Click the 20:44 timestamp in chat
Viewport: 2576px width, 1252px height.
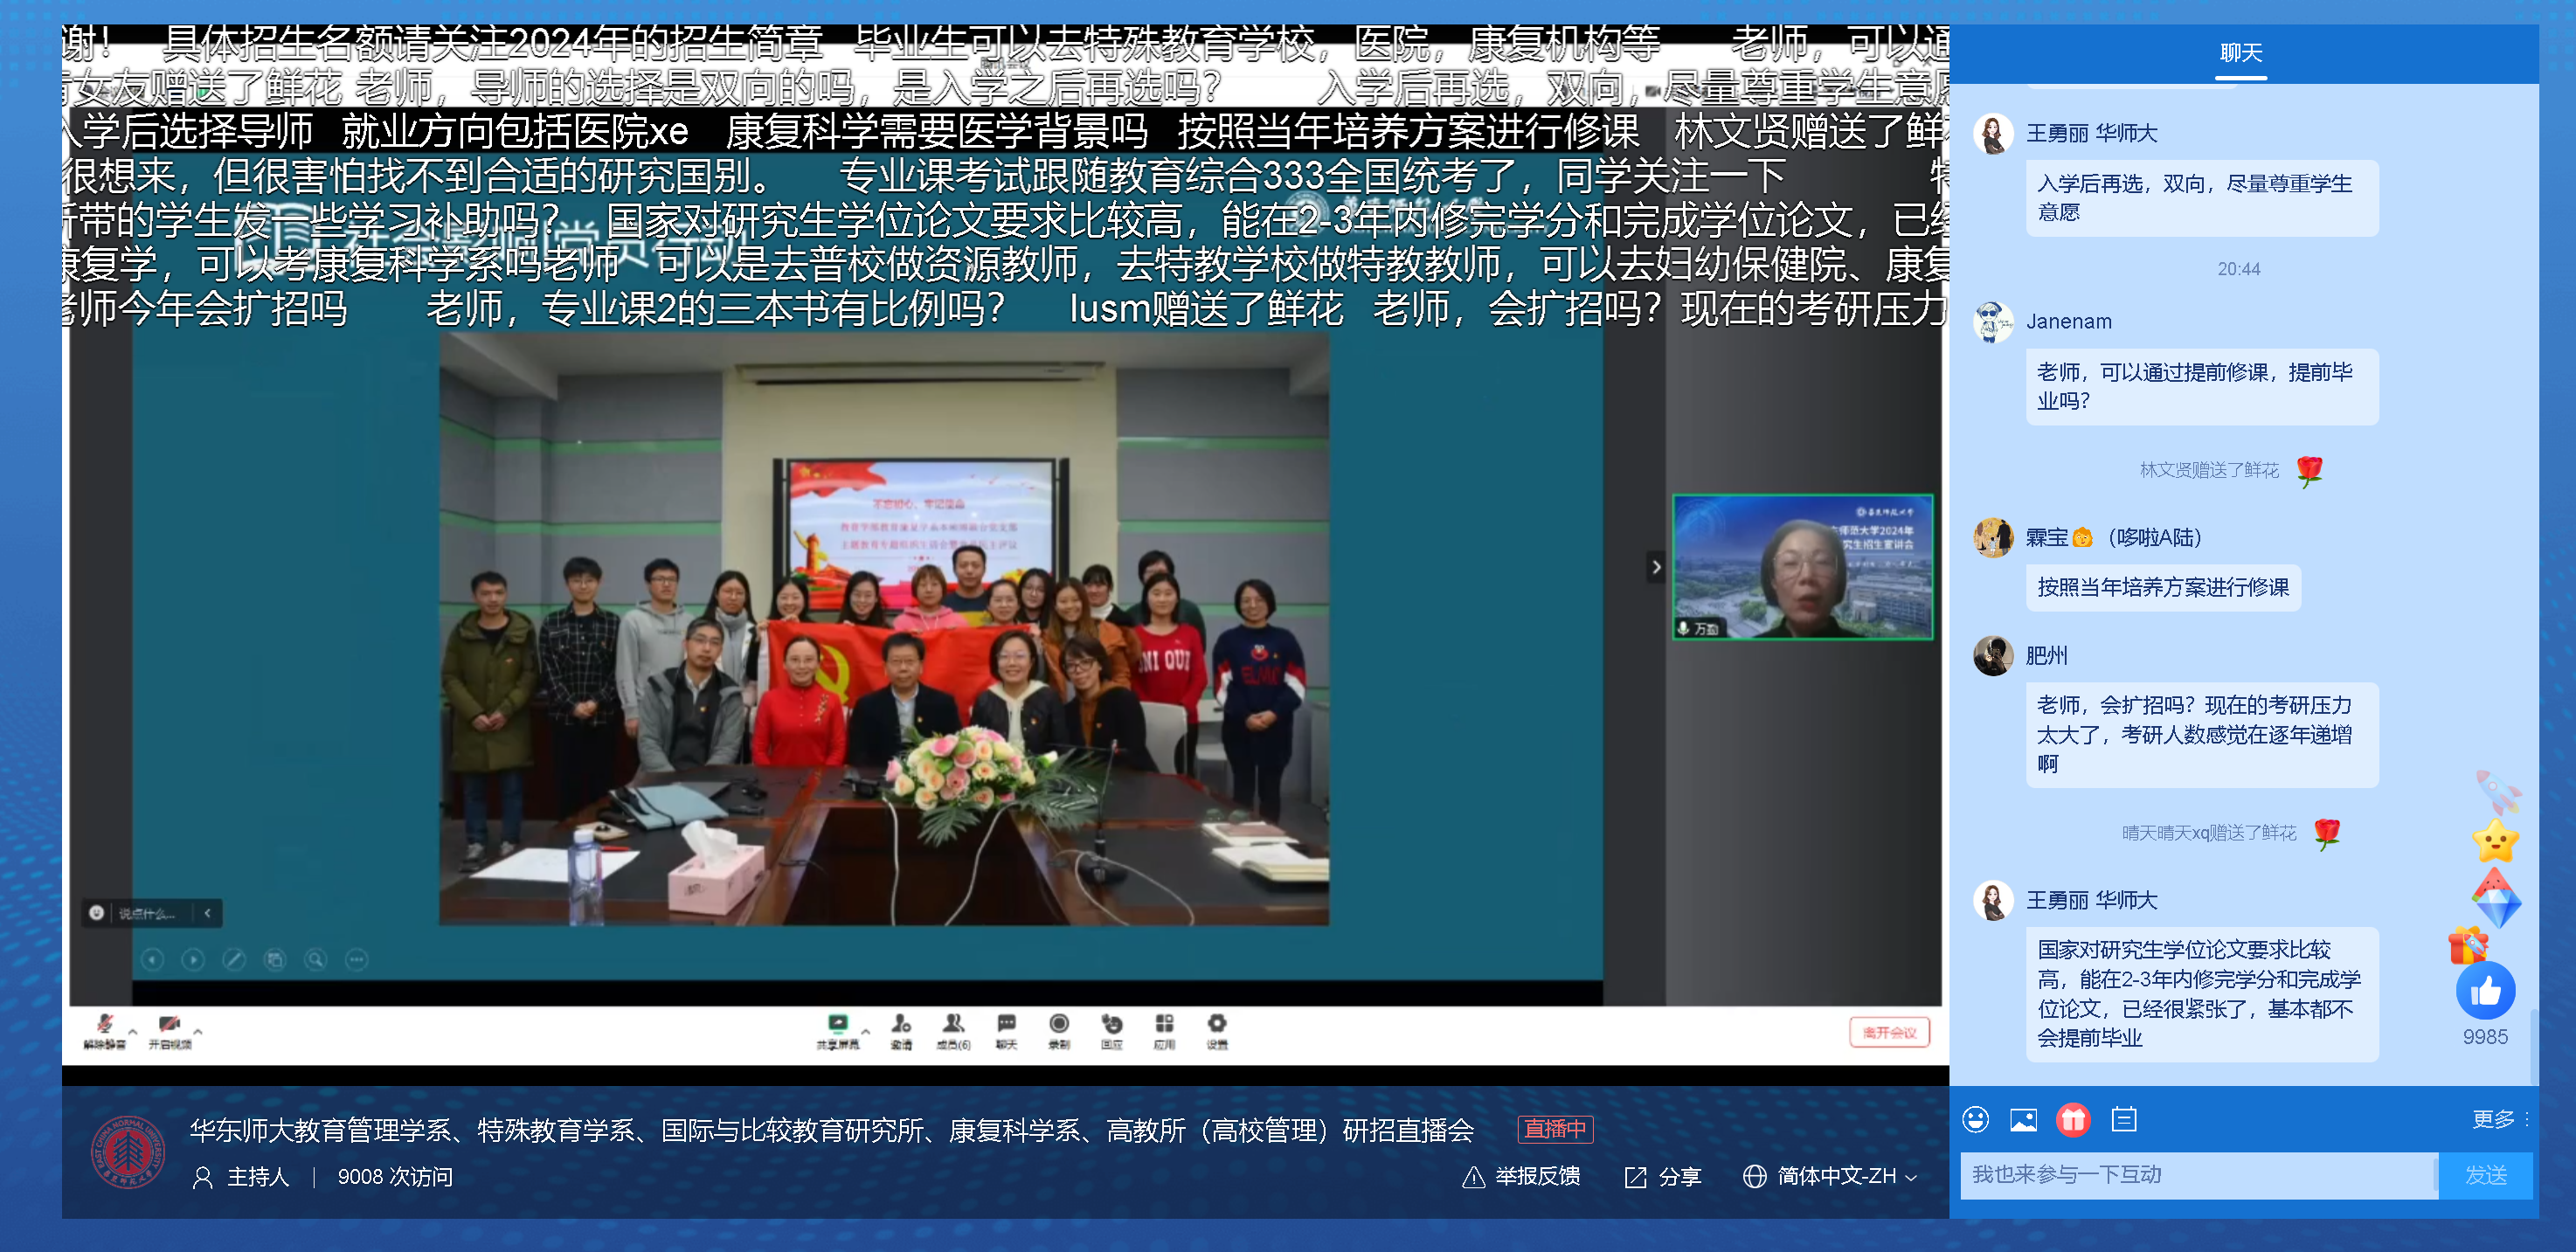pyautogui.click(x=2238, y=269)
